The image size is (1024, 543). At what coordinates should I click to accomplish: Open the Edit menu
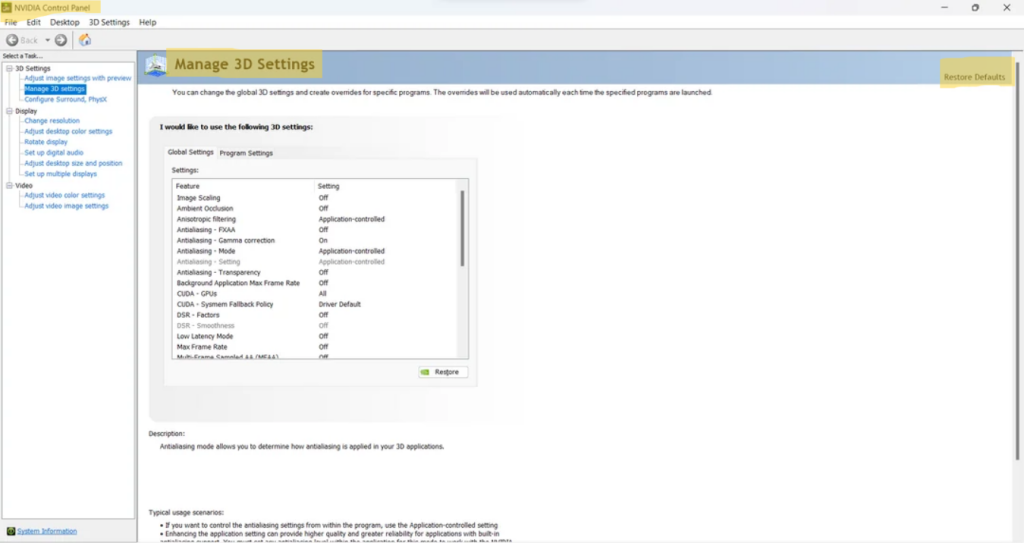(x=33, y=22)
